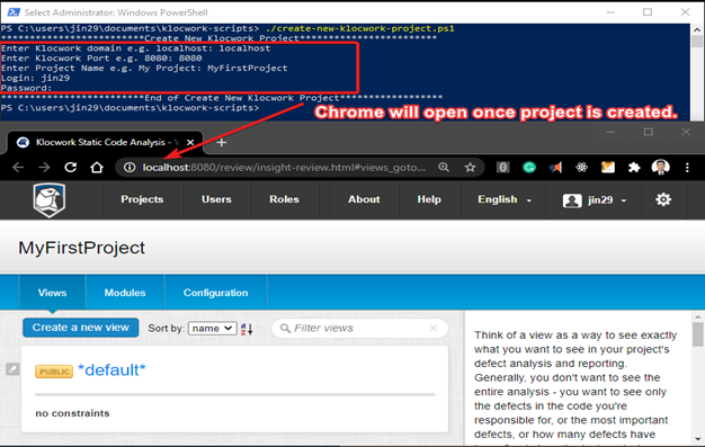Click the React developer tools extension
This screenshot has height=447, width=705.
(x=582, y=167)
